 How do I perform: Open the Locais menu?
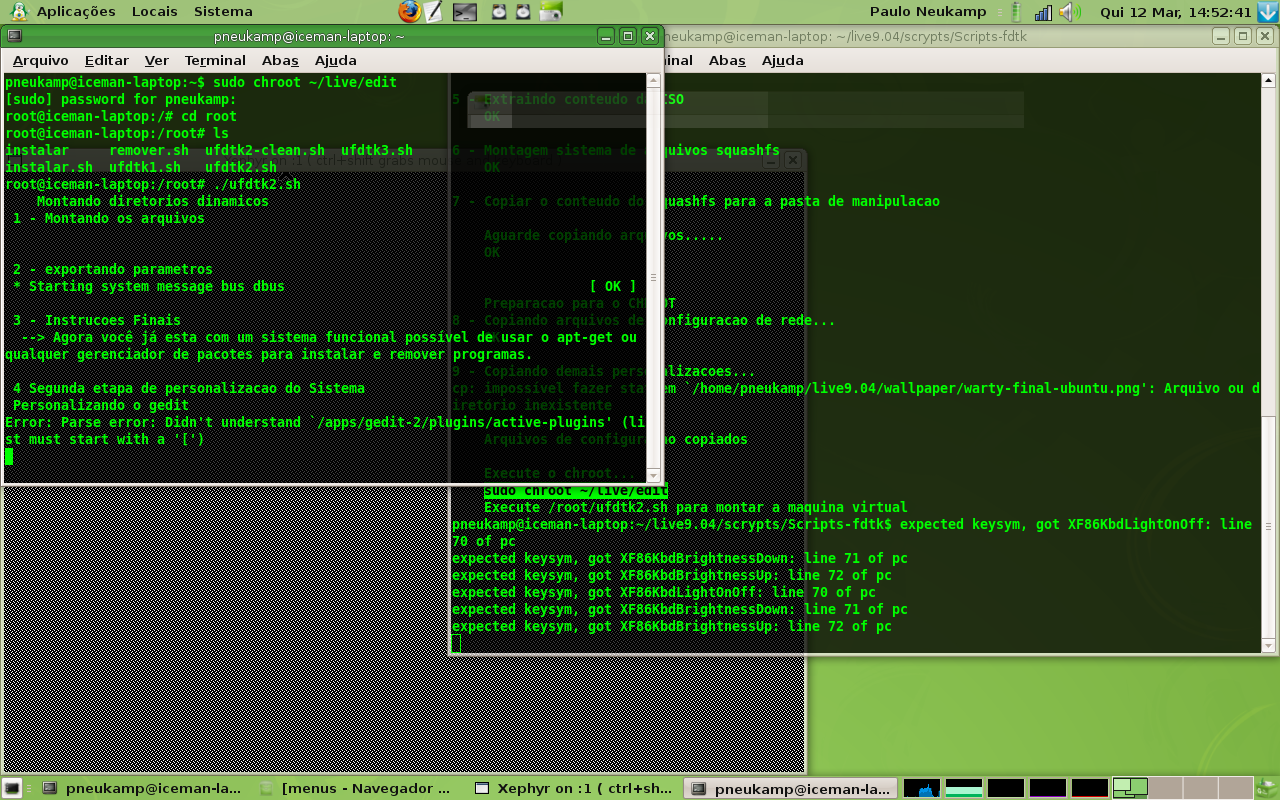154,12
